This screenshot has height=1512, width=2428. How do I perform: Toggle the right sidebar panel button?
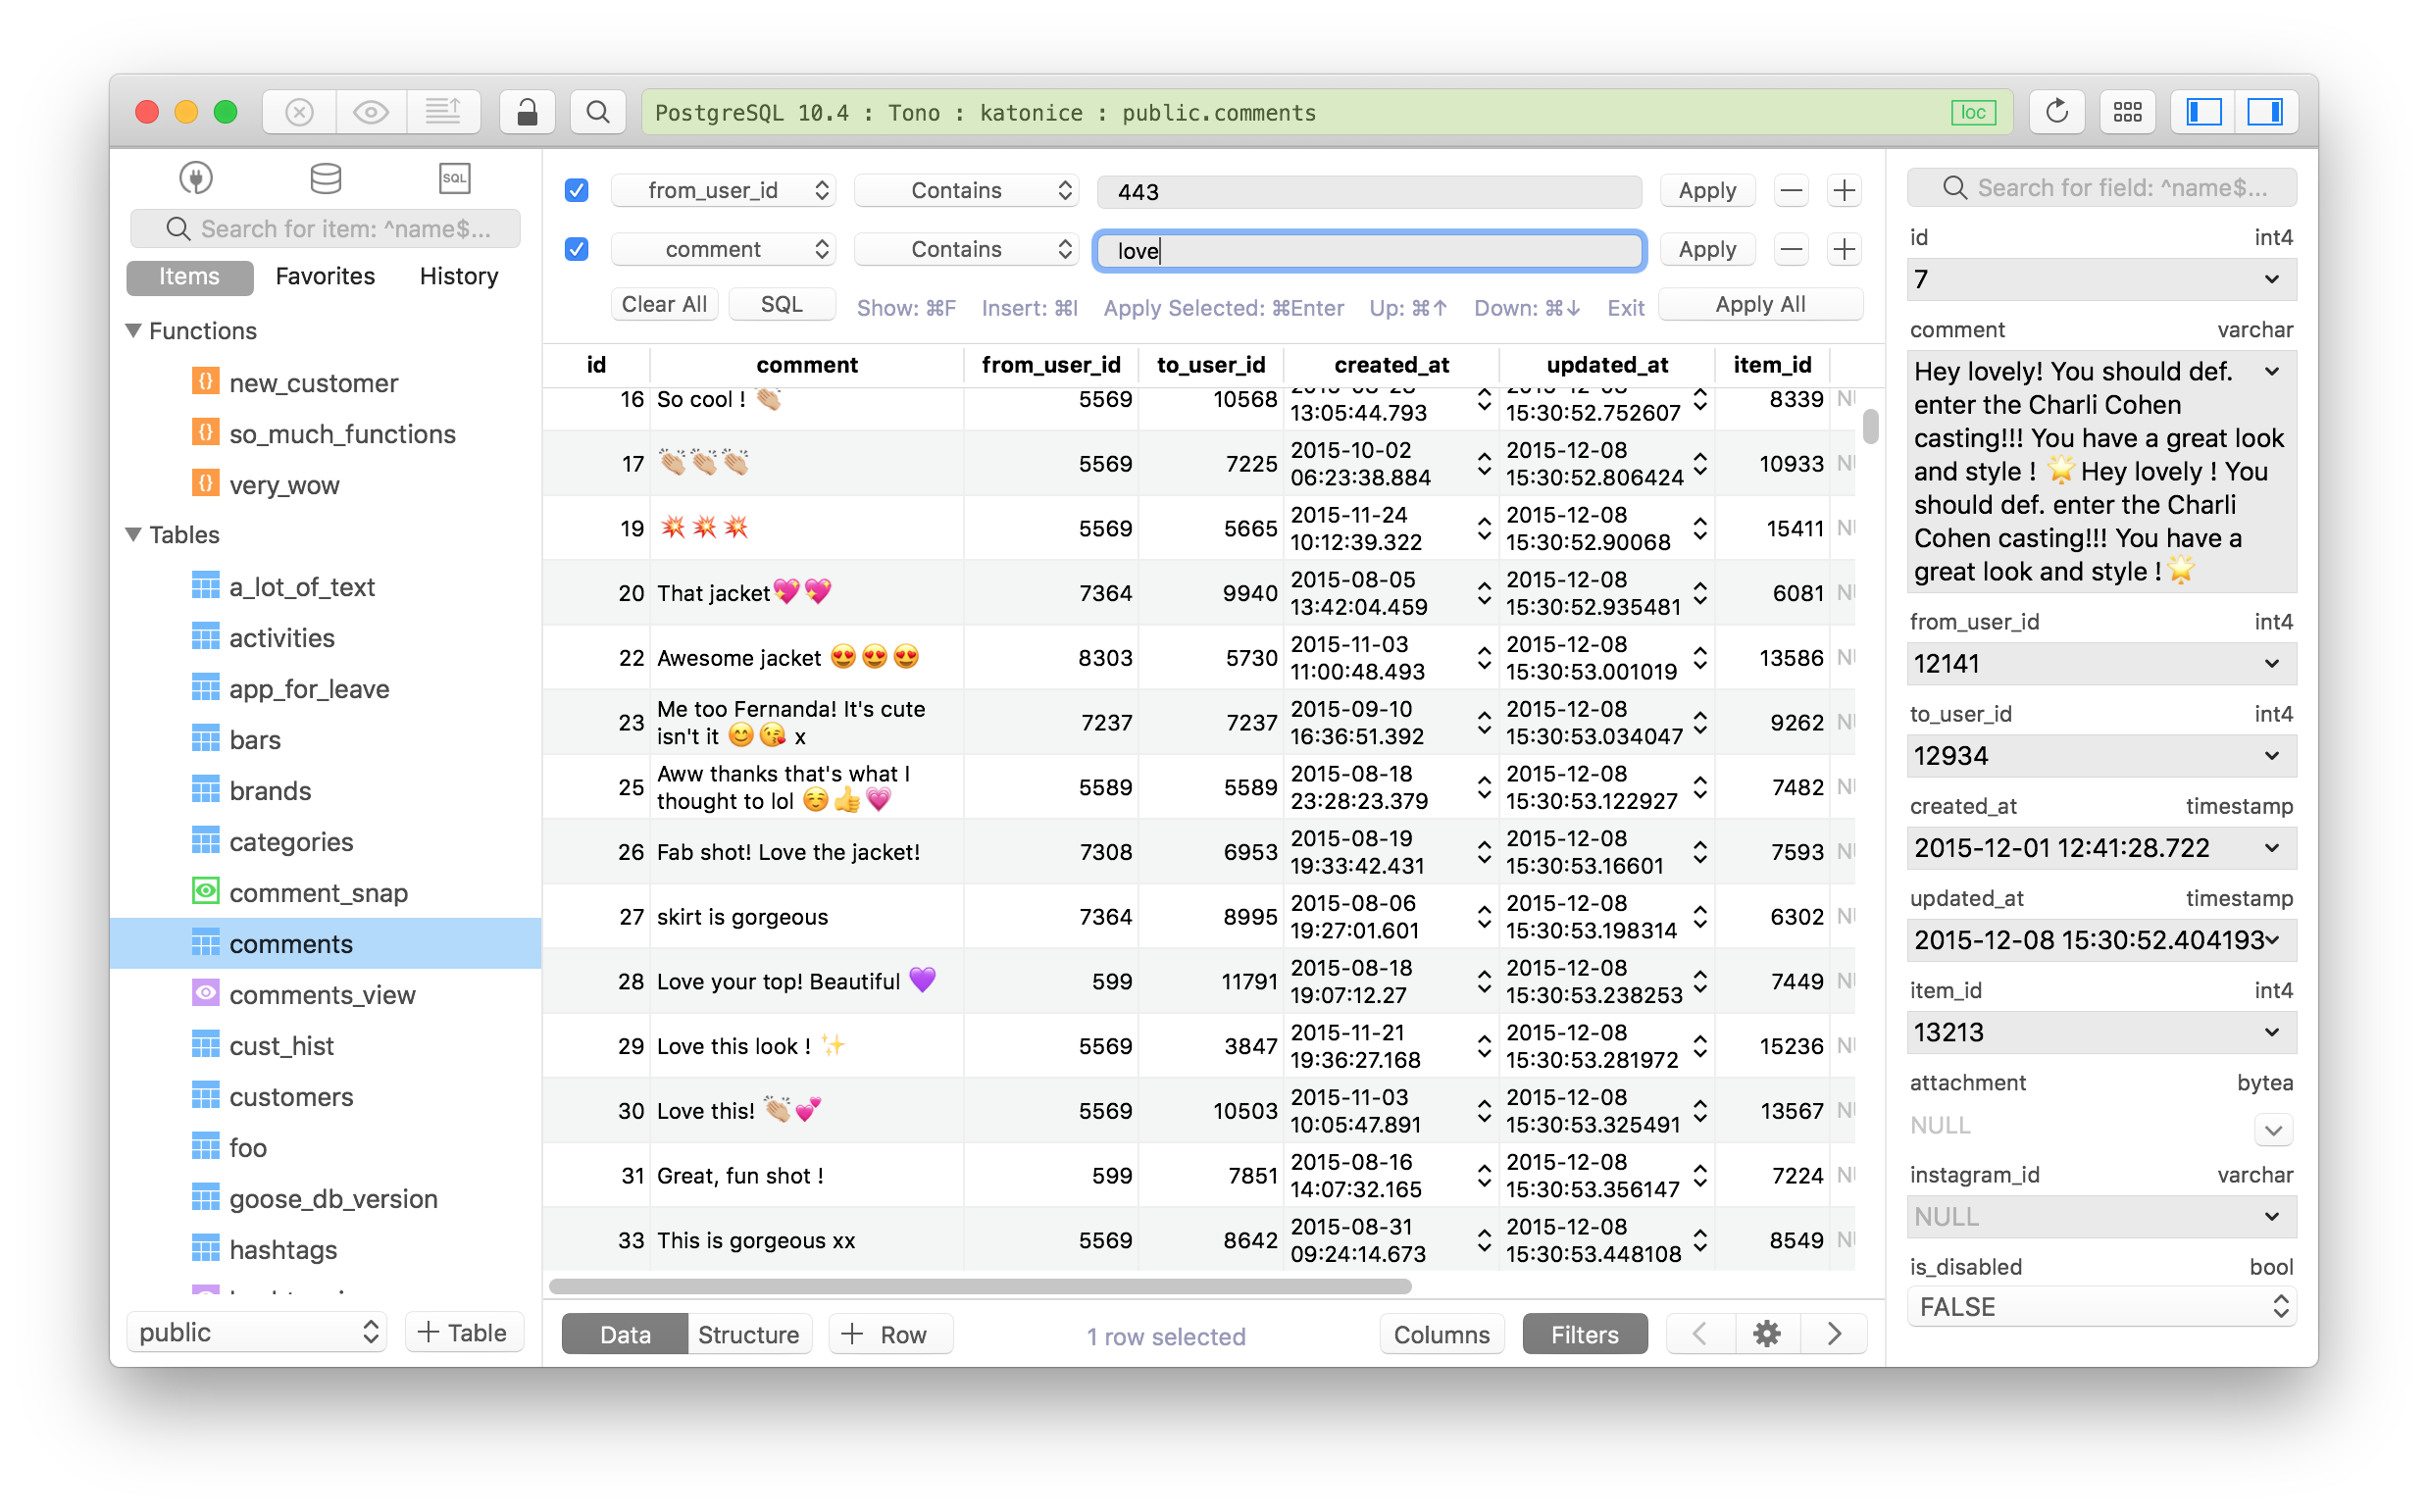pyautogui.click(x=2267, y=111)
